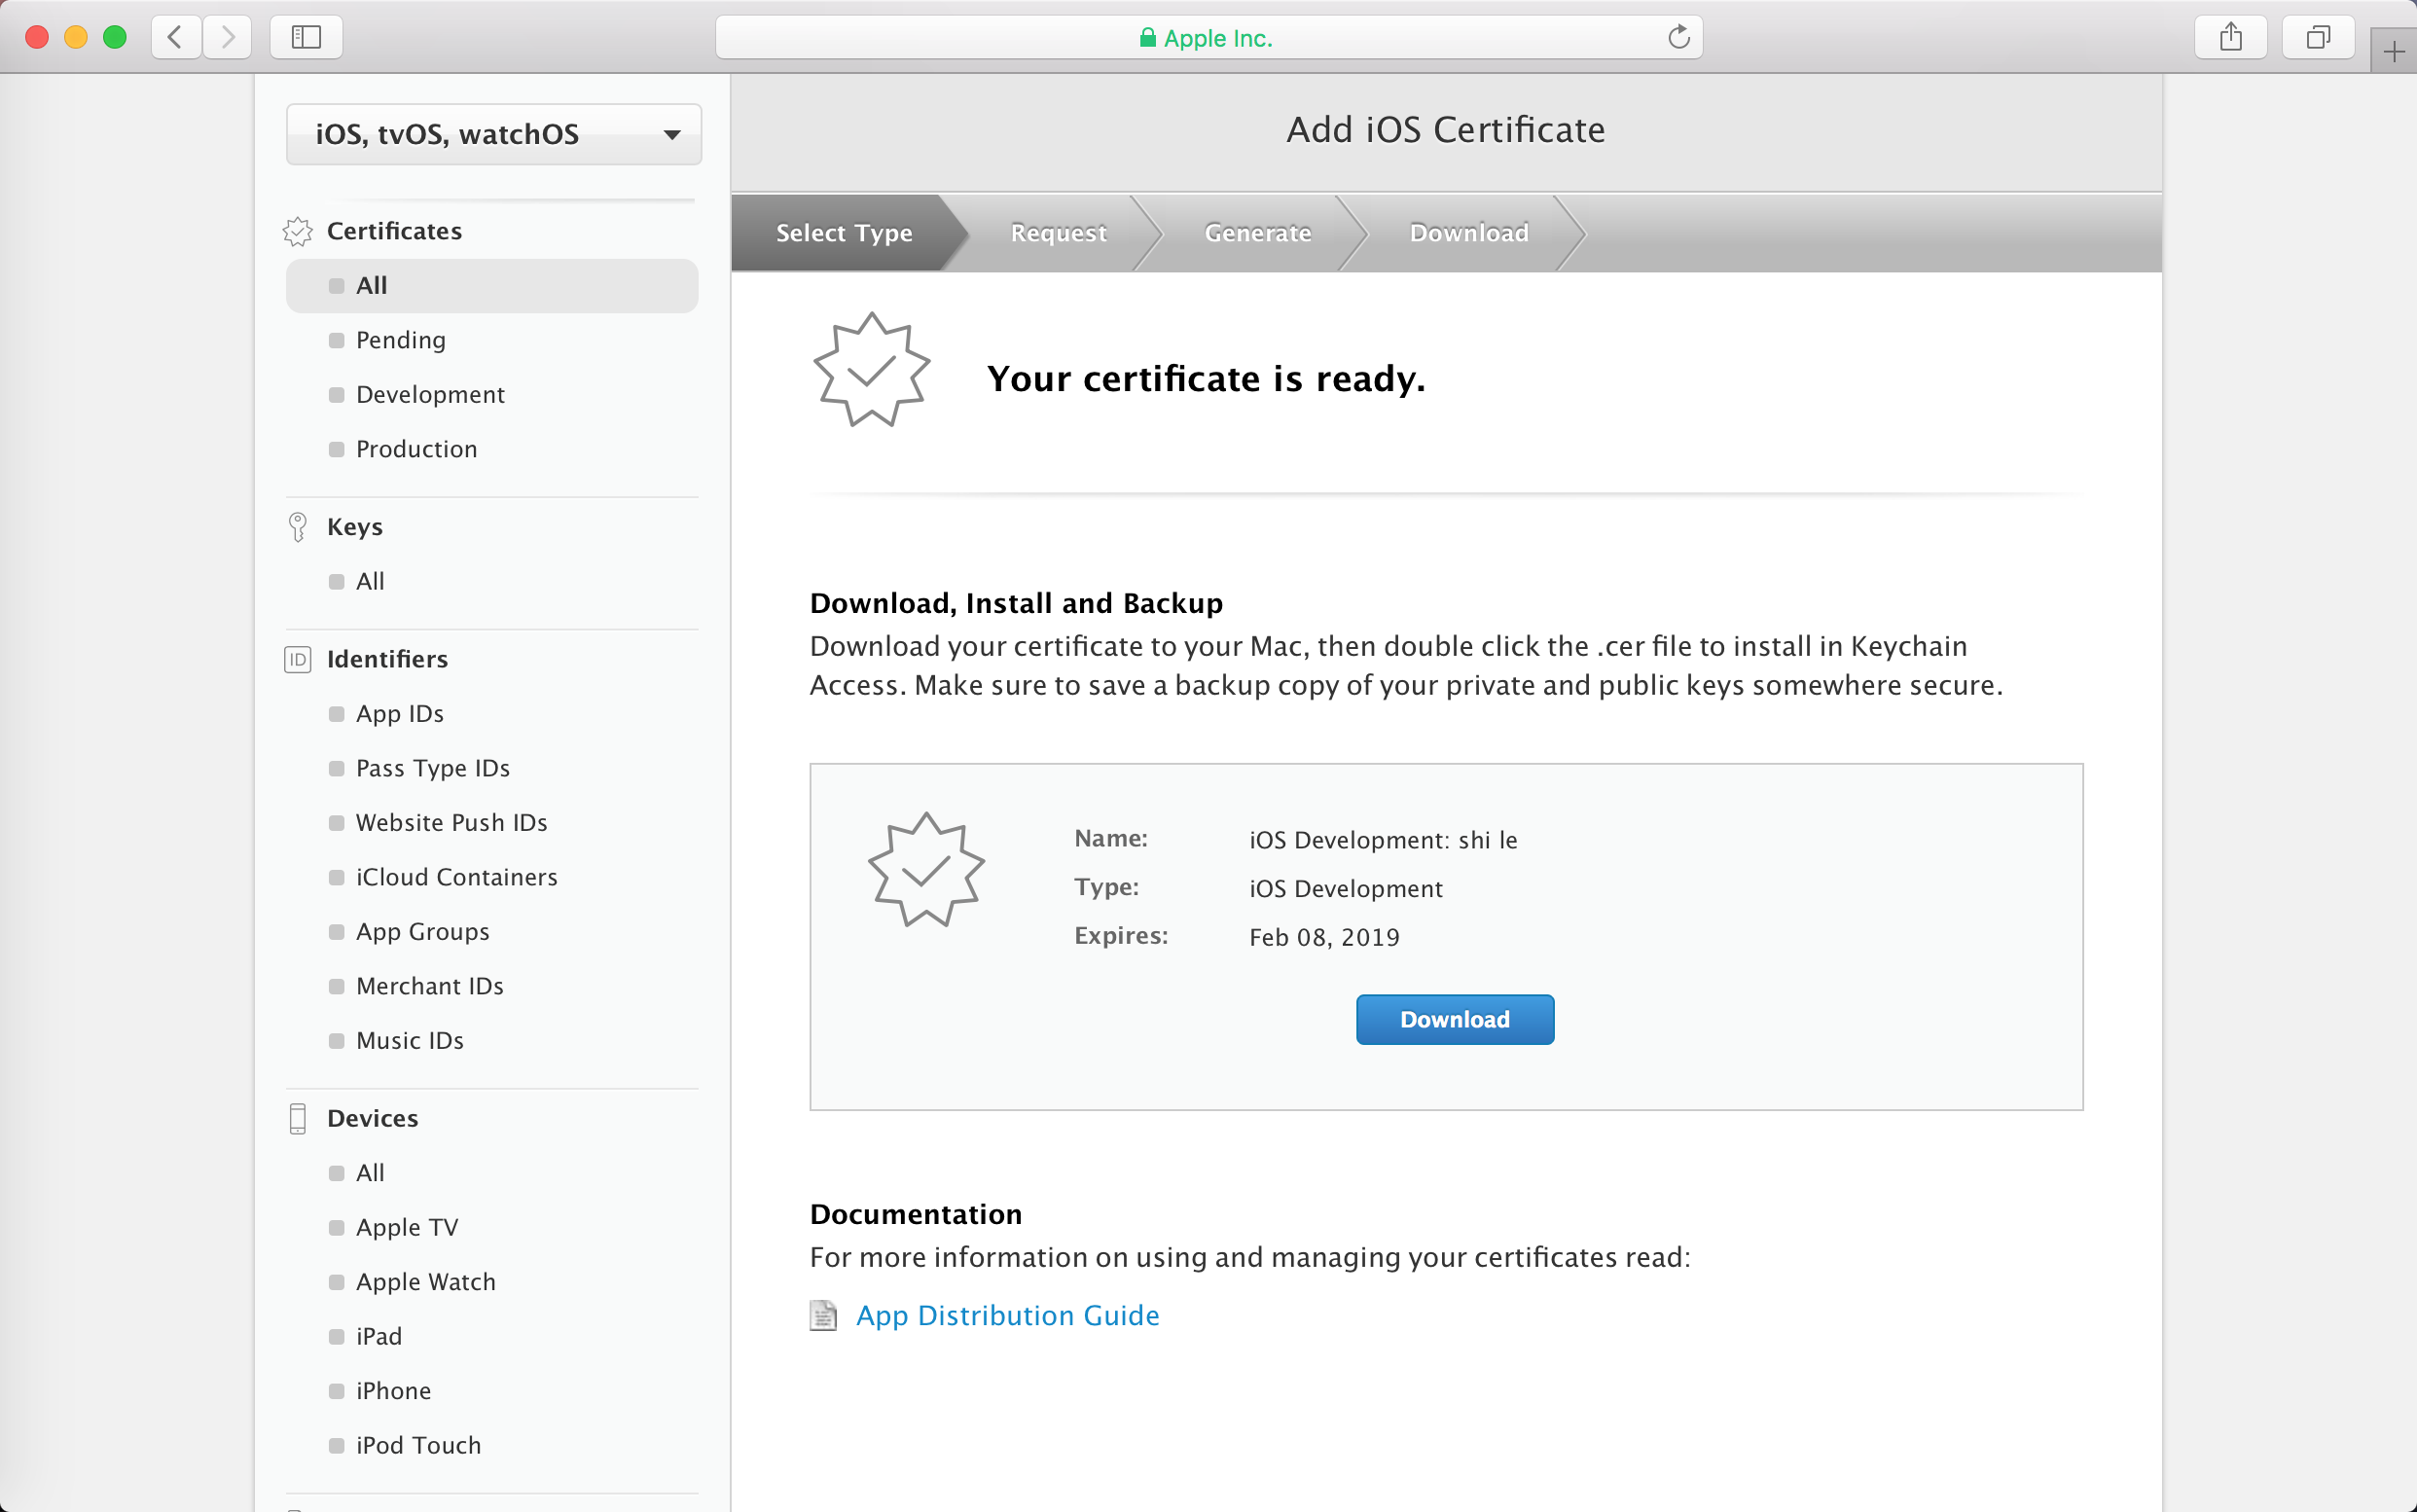Click the 'Documentation' heading
The width and height of the screenshot is (2417, 1512).
pos(916,1215)
